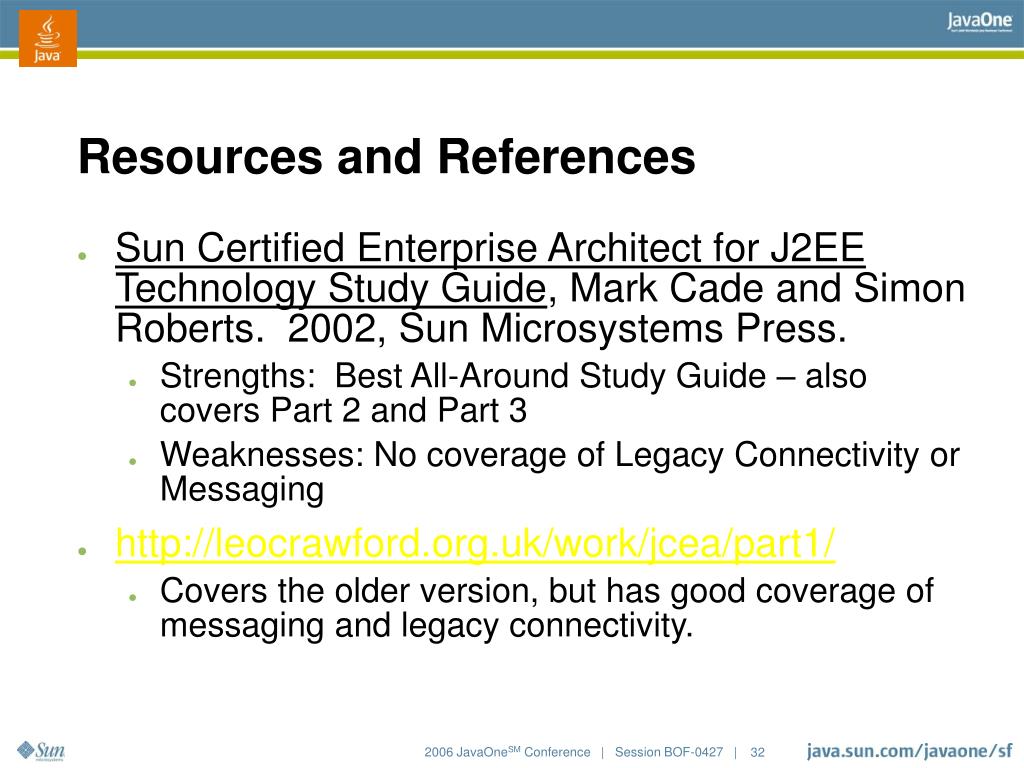Click the orange Java logo icon

point(48,38)
